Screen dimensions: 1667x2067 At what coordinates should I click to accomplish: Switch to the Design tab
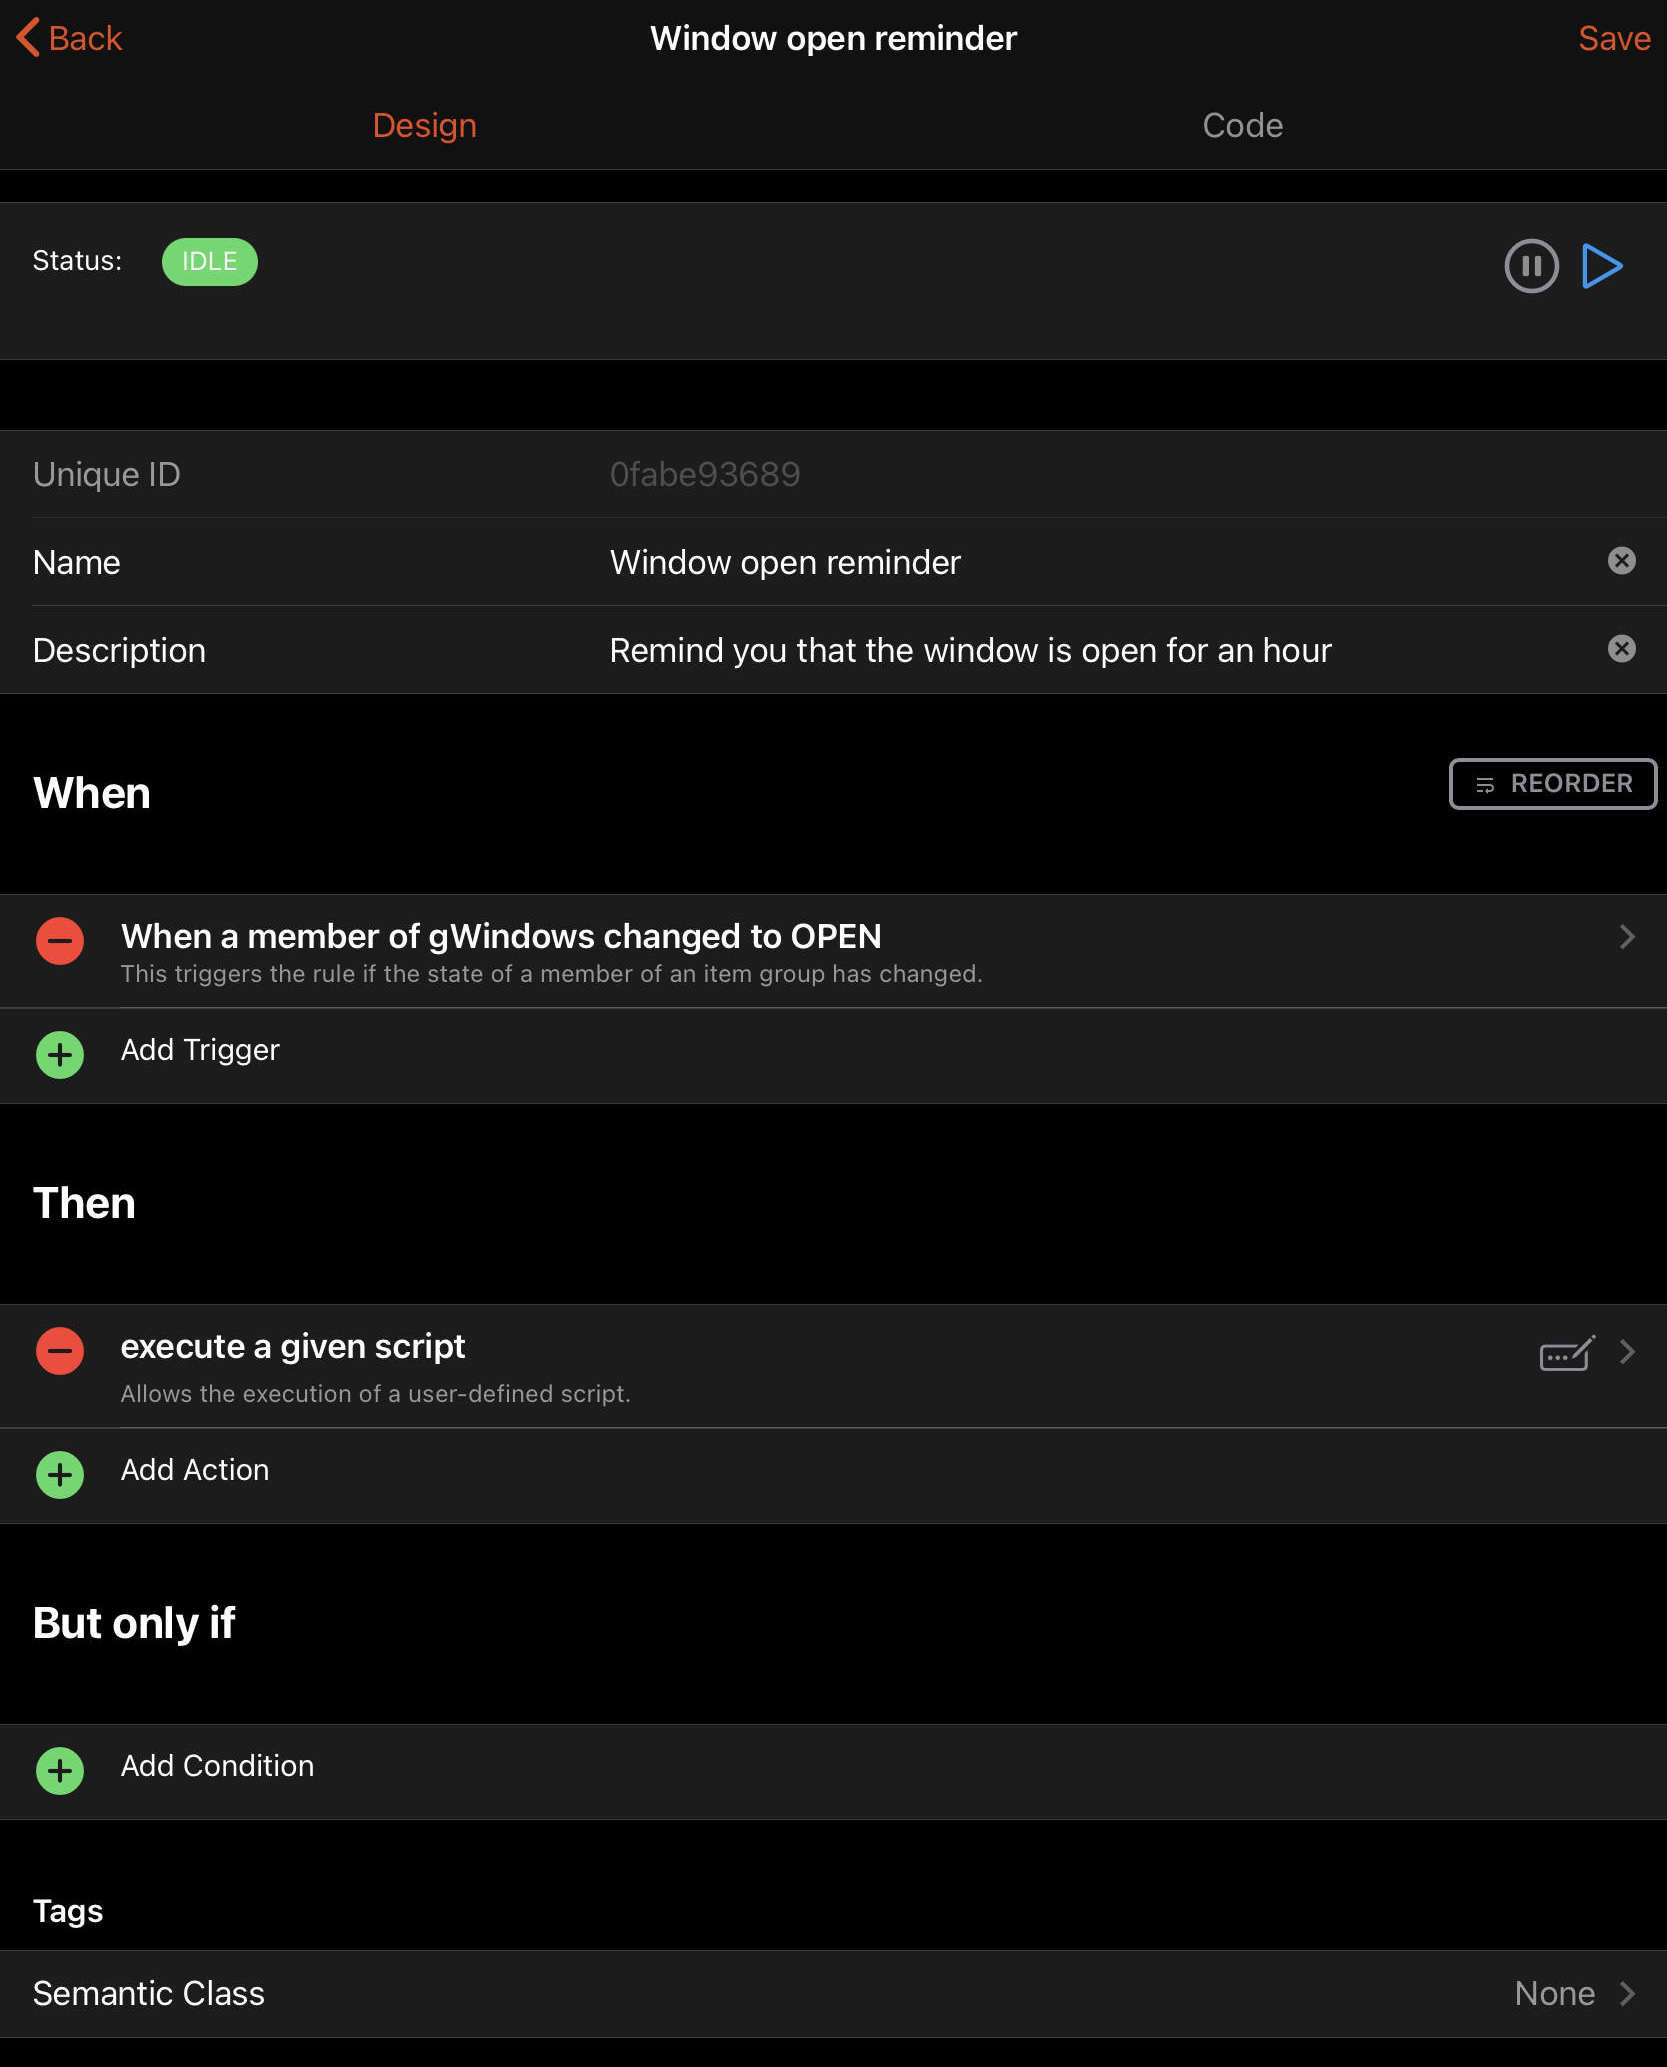click(x=424, y=125)
